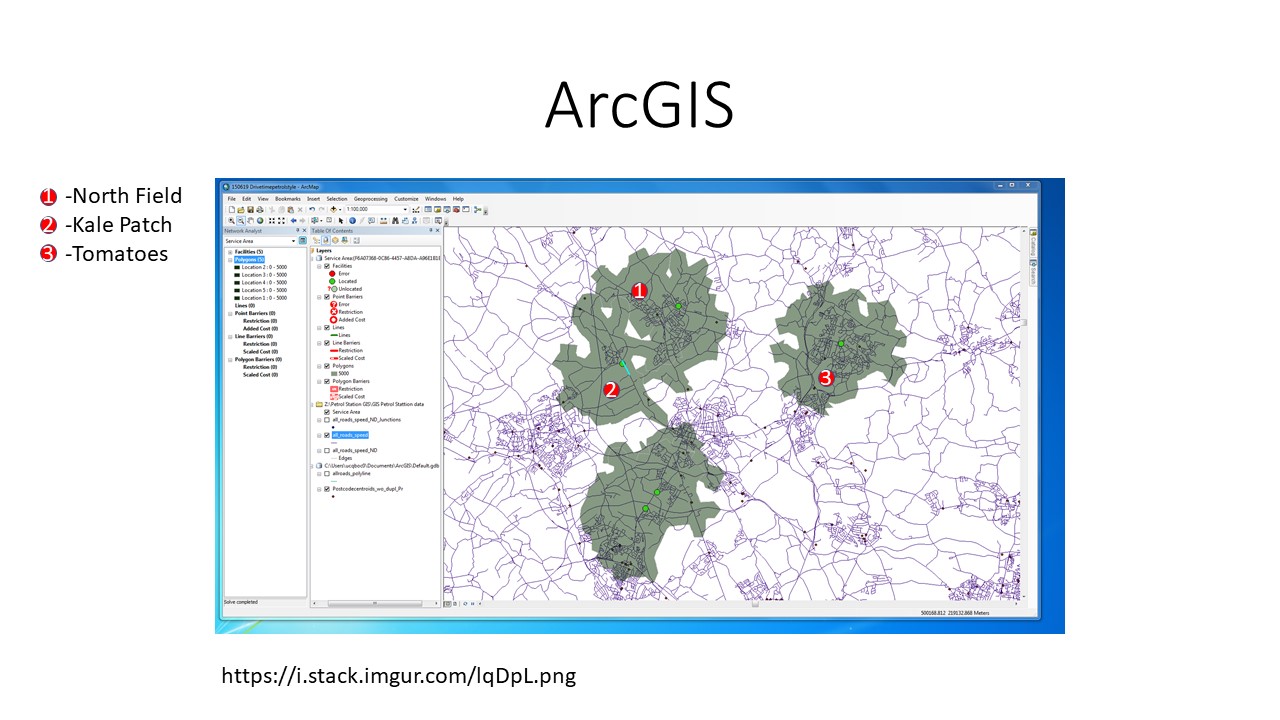1280x720 pixels.
Task: Click the Save icon in ArcMap toolbar
Action: 250,209
